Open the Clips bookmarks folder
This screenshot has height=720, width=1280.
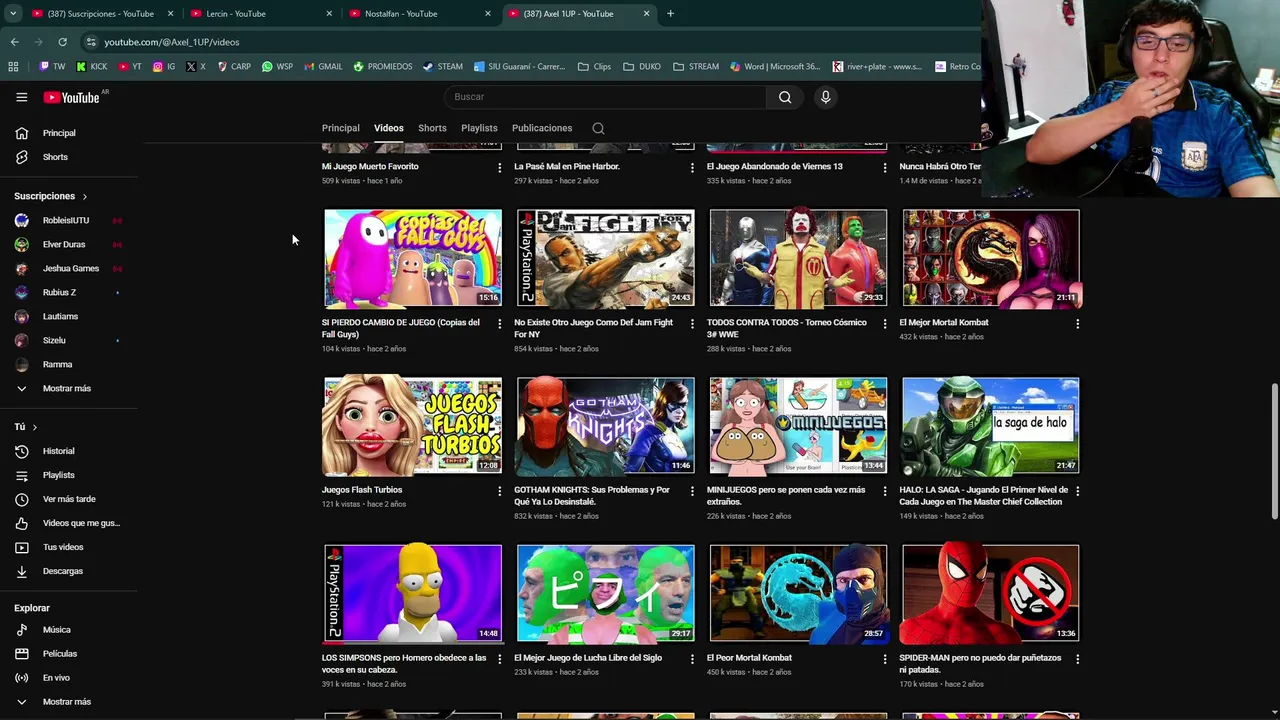pyautogui.click(x=594, y=67)
